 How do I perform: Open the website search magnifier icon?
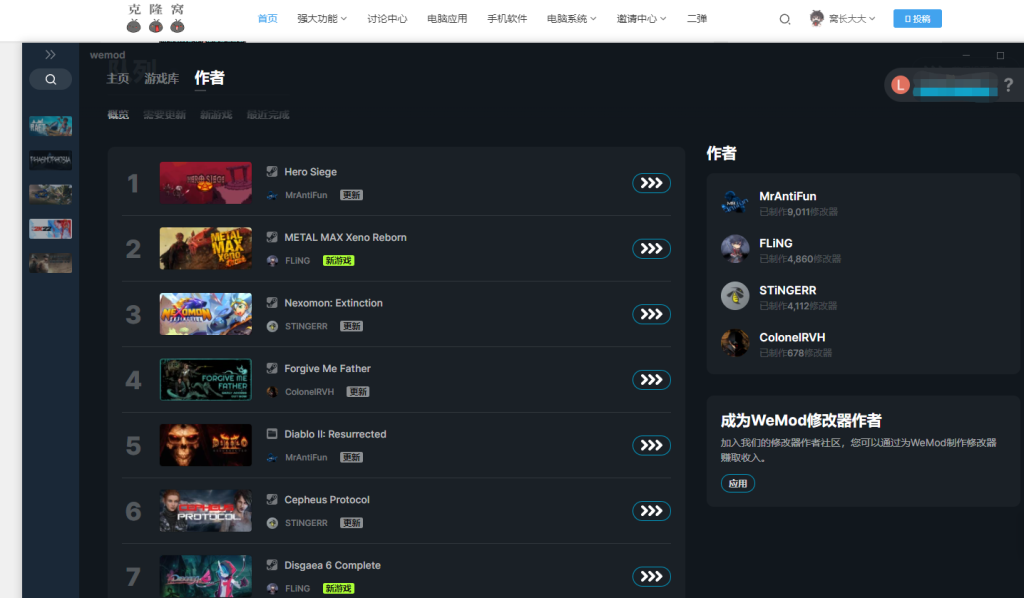point(785,19)
